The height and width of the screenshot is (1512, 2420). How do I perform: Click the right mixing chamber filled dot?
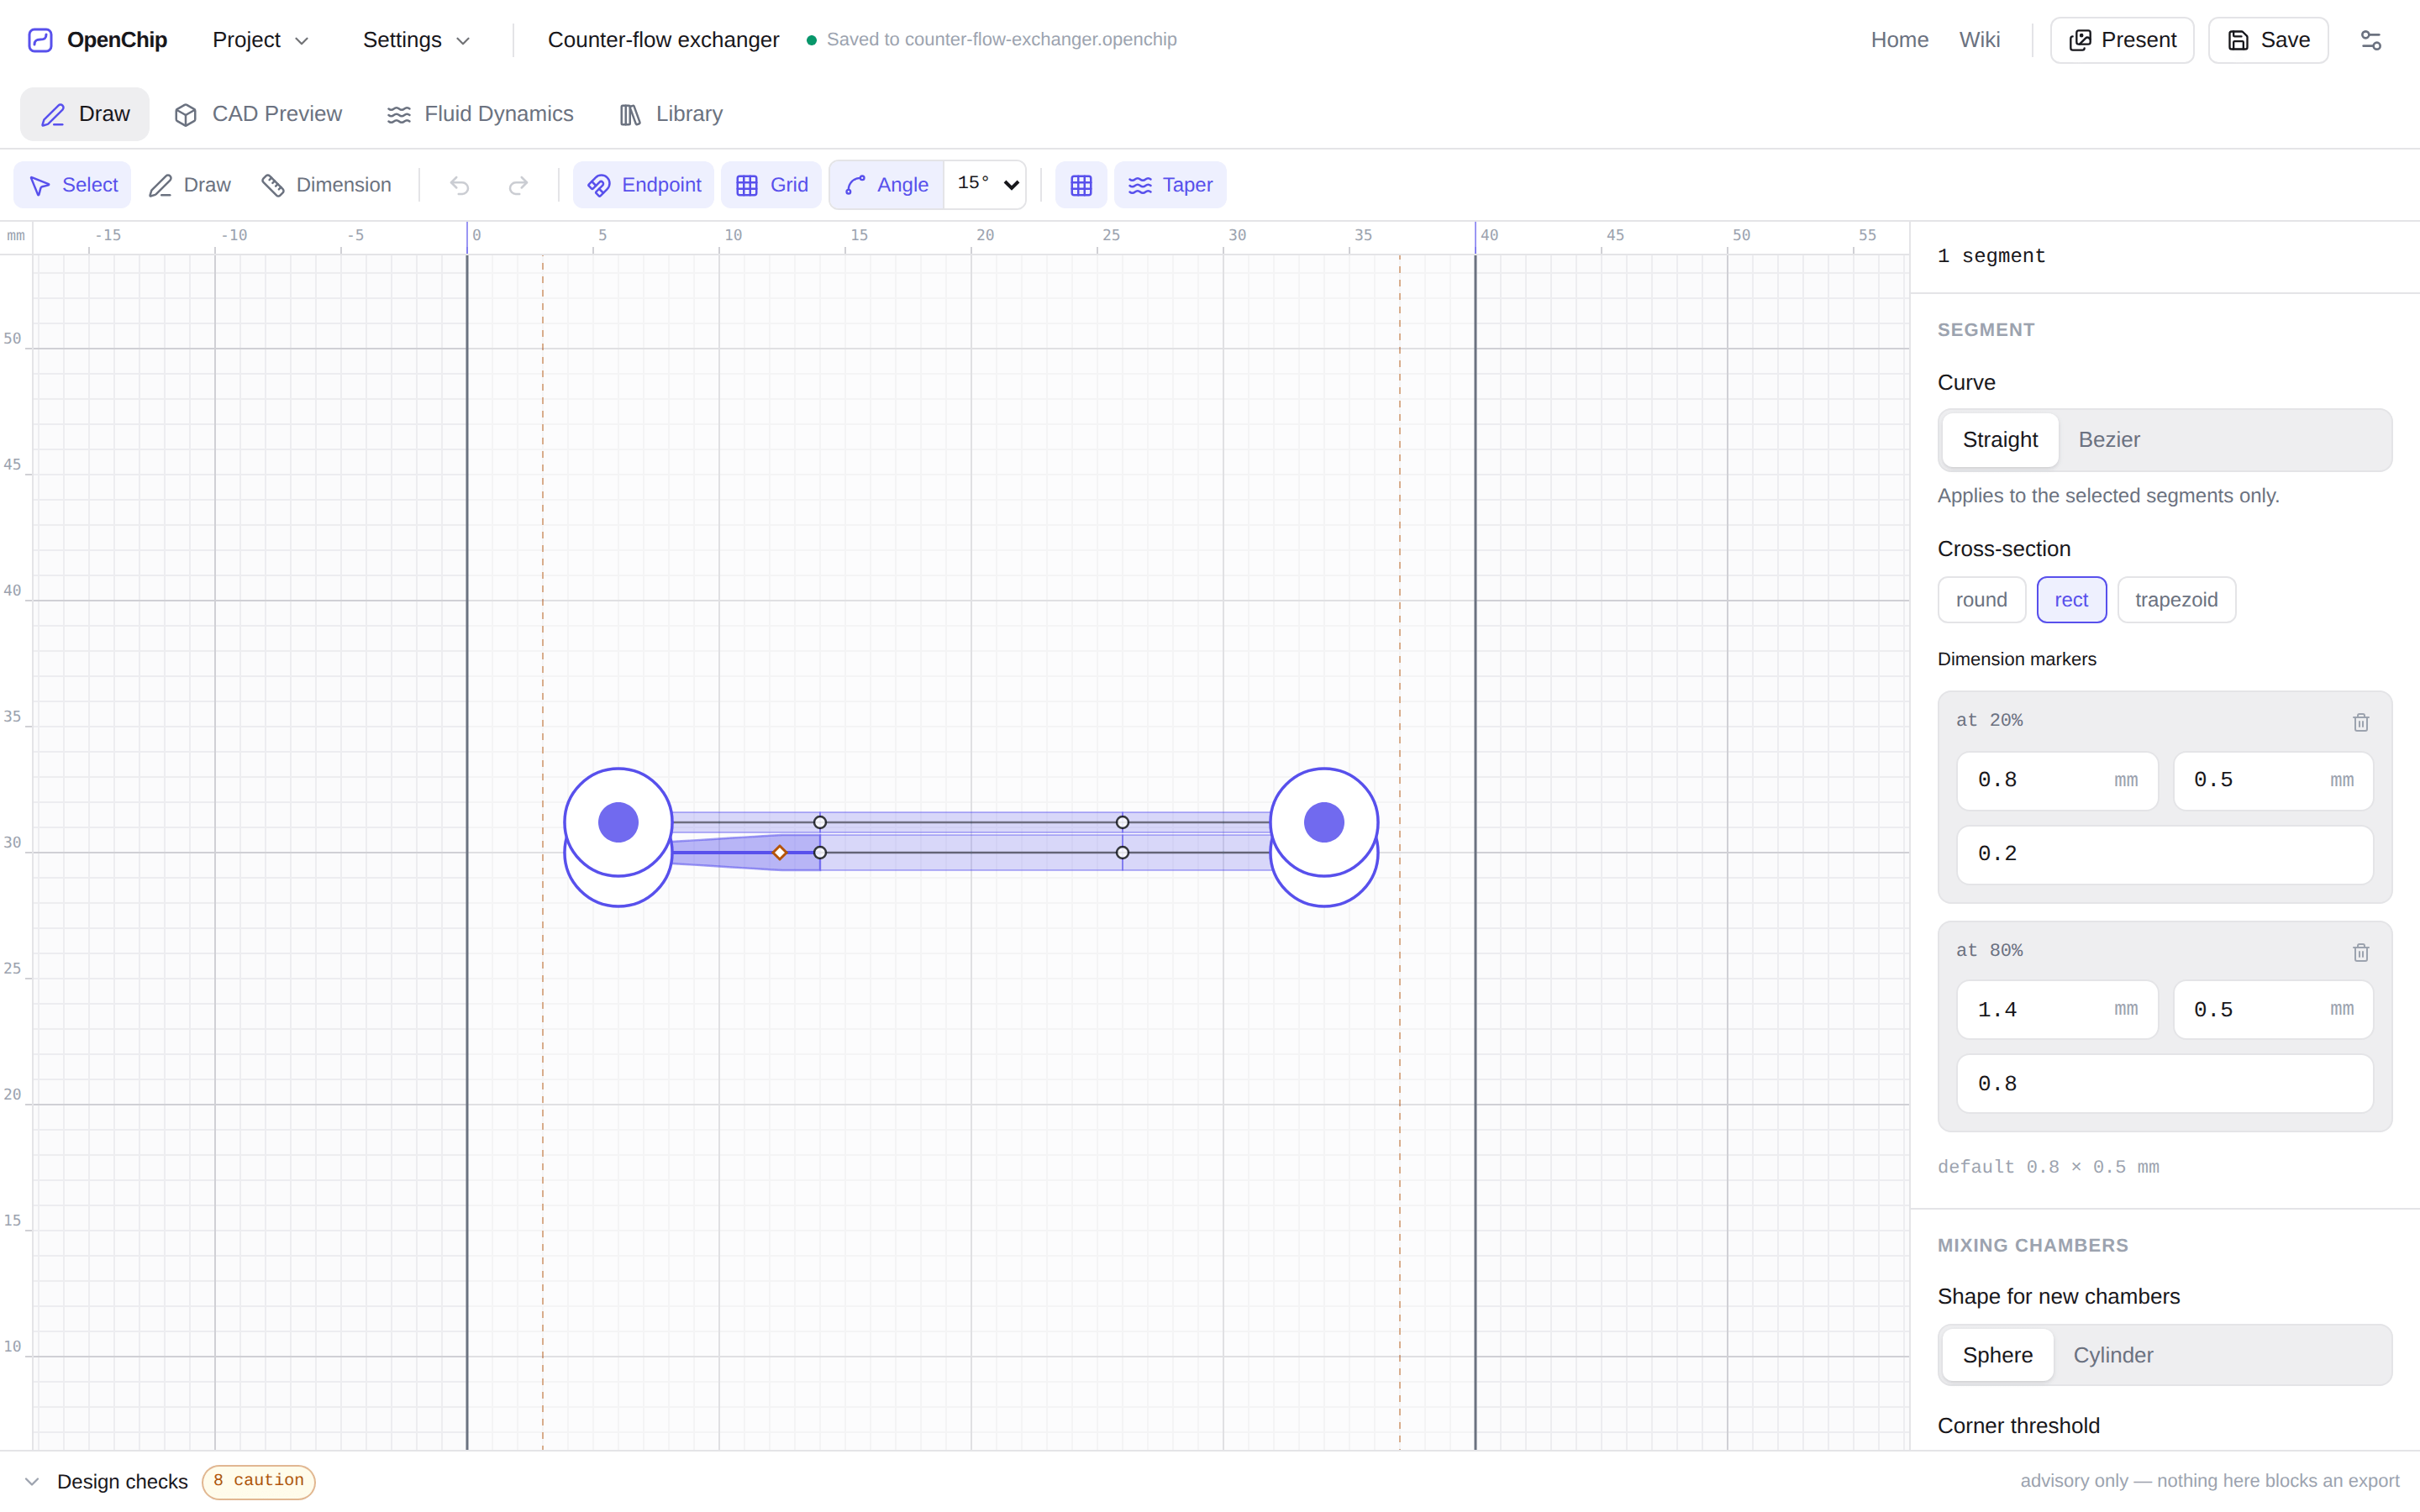[1324, 822]
